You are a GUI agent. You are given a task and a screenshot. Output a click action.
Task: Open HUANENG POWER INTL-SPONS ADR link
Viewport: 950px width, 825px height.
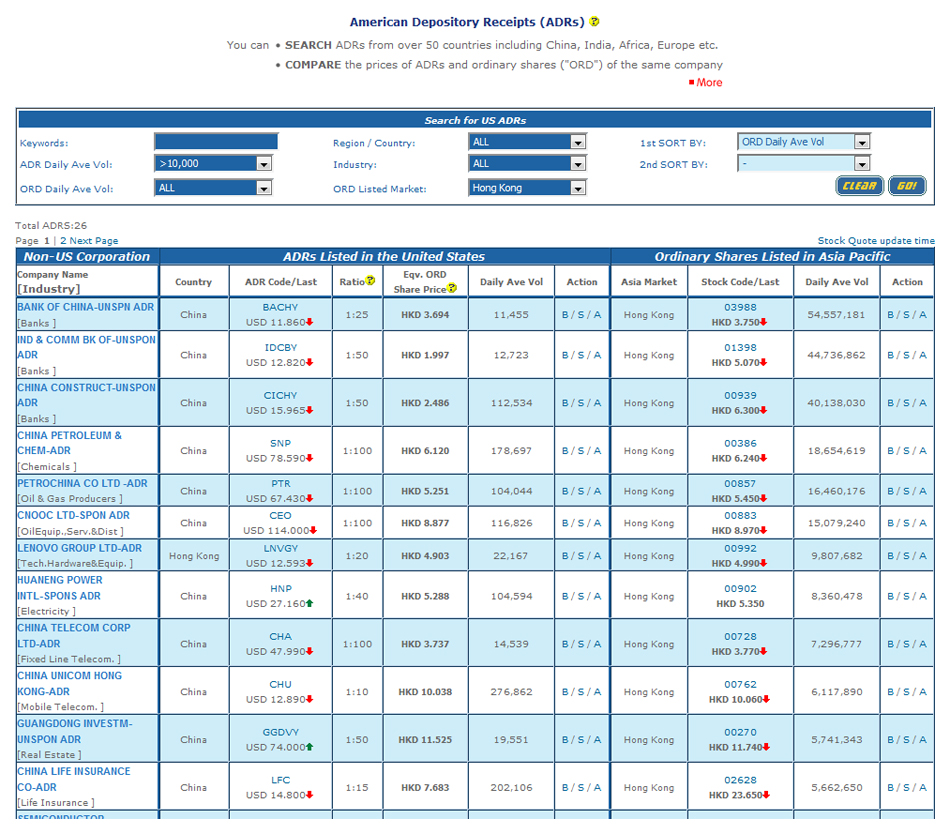click(59, 588)
